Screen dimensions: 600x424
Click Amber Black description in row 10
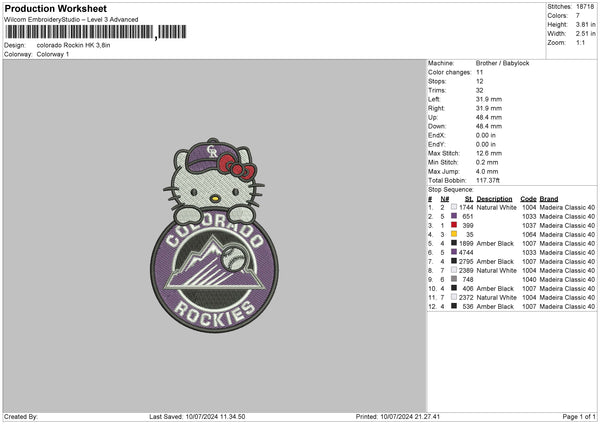495,289
